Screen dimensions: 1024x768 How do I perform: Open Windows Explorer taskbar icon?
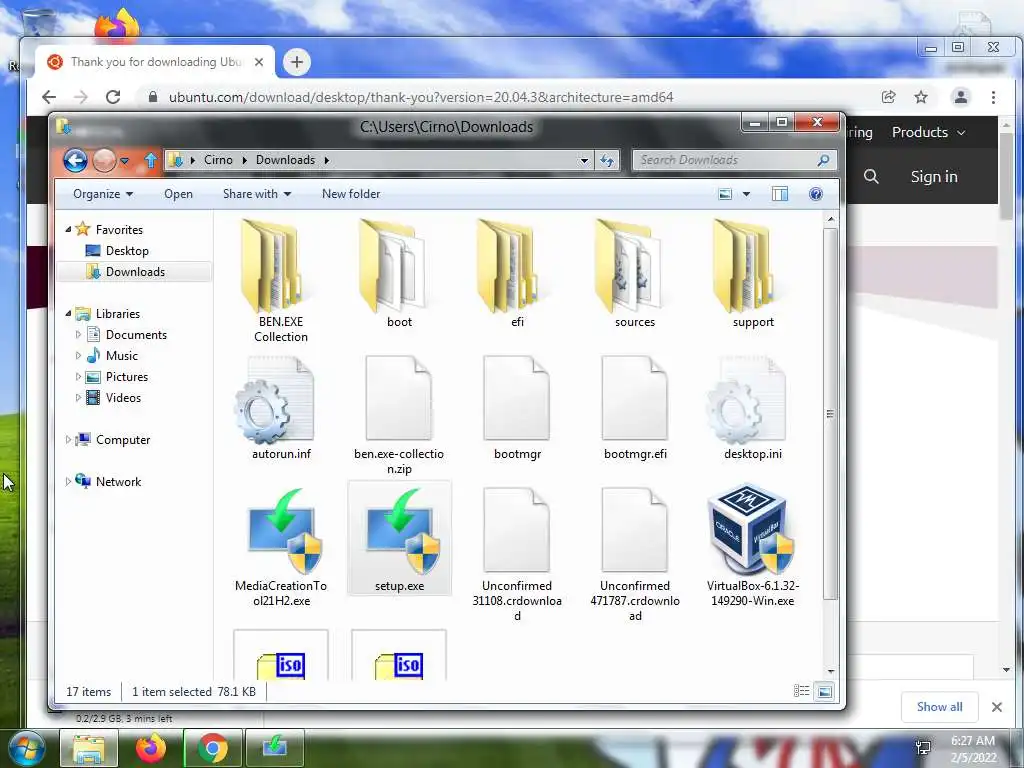88,748
